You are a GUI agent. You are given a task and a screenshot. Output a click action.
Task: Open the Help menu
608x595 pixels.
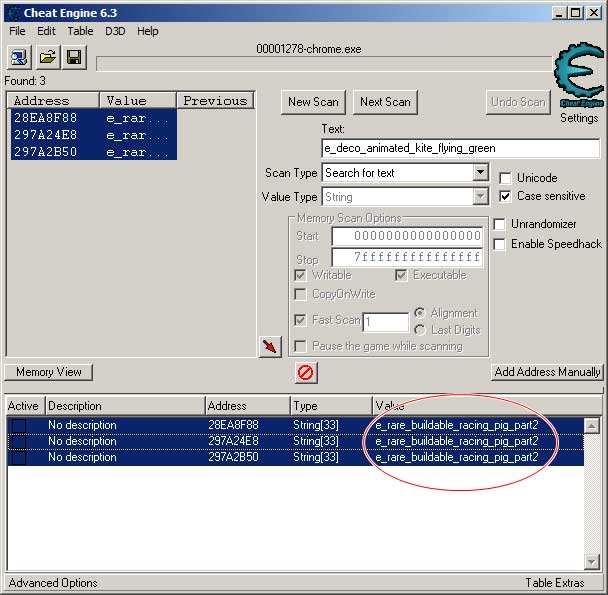click(x=148, y=31)
